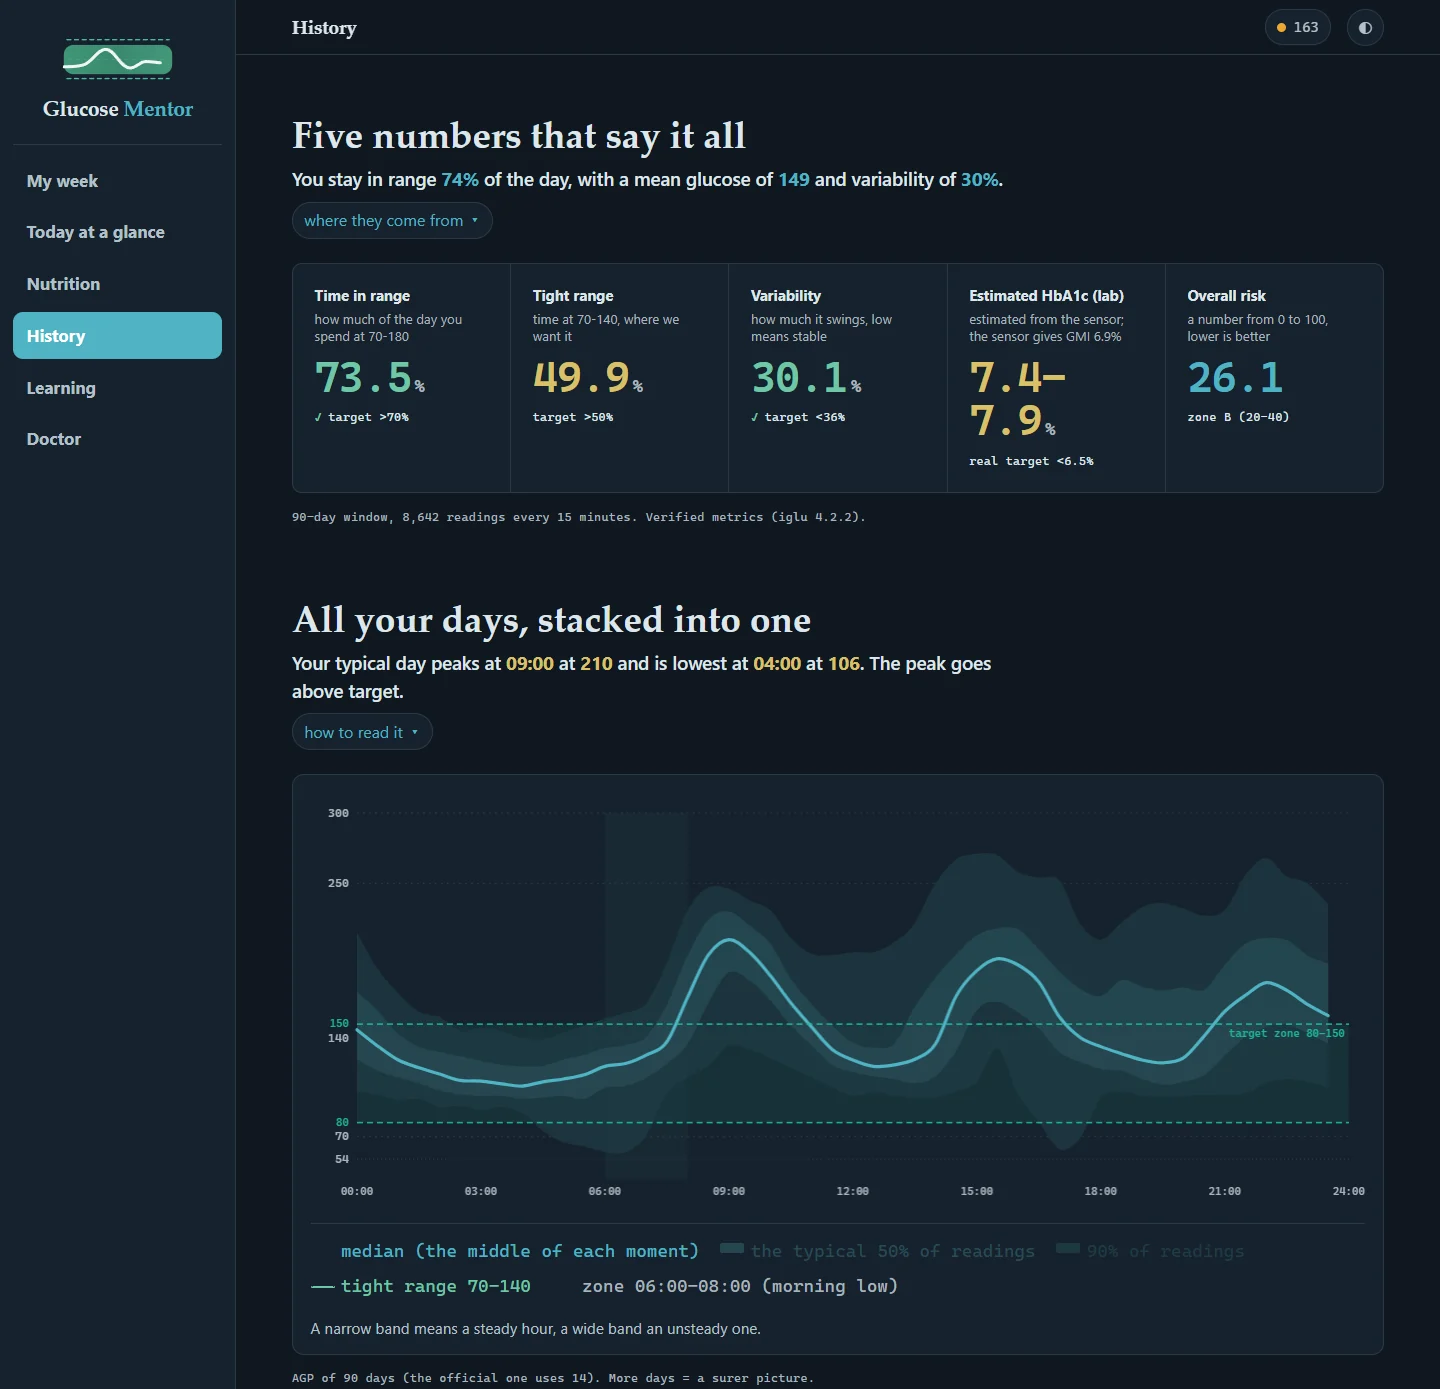Click the lowest time '04:00' highlighted text
The width and height of the screenshot is (1440, 1389).
tap(777, 664)
